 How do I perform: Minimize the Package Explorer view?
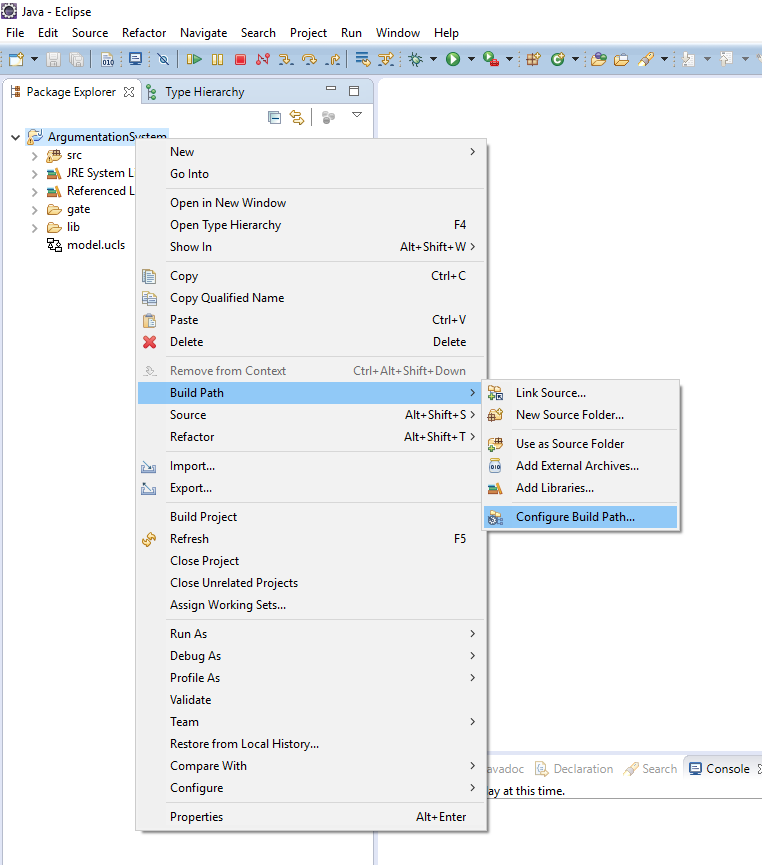click(331, 88)
